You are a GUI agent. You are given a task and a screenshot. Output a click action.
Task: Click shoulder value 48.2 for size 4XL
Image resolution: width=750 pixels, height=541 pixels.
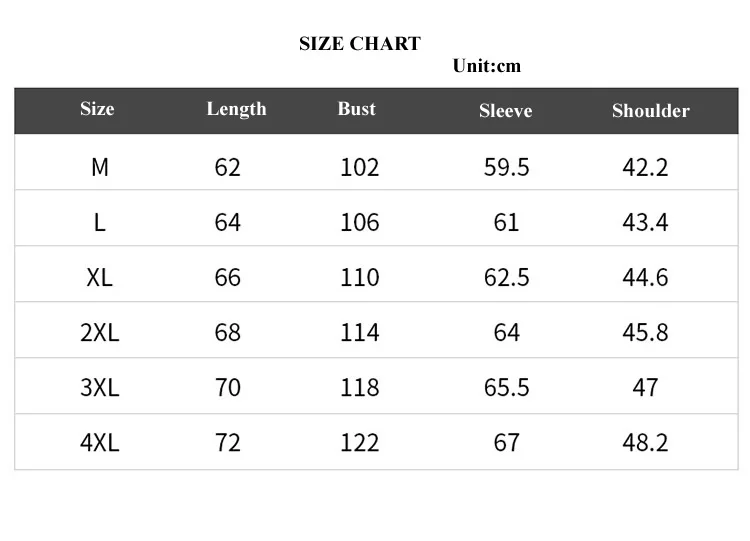(645, 442)
